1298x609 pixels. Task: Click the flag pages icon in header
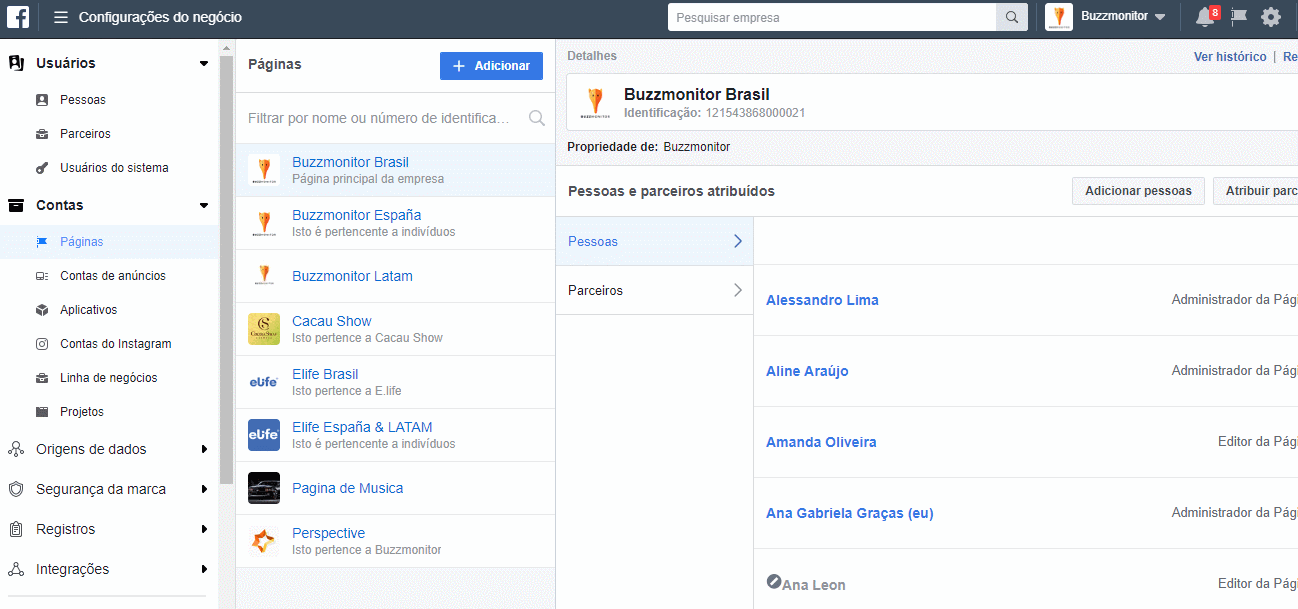tap(1238, 17)
